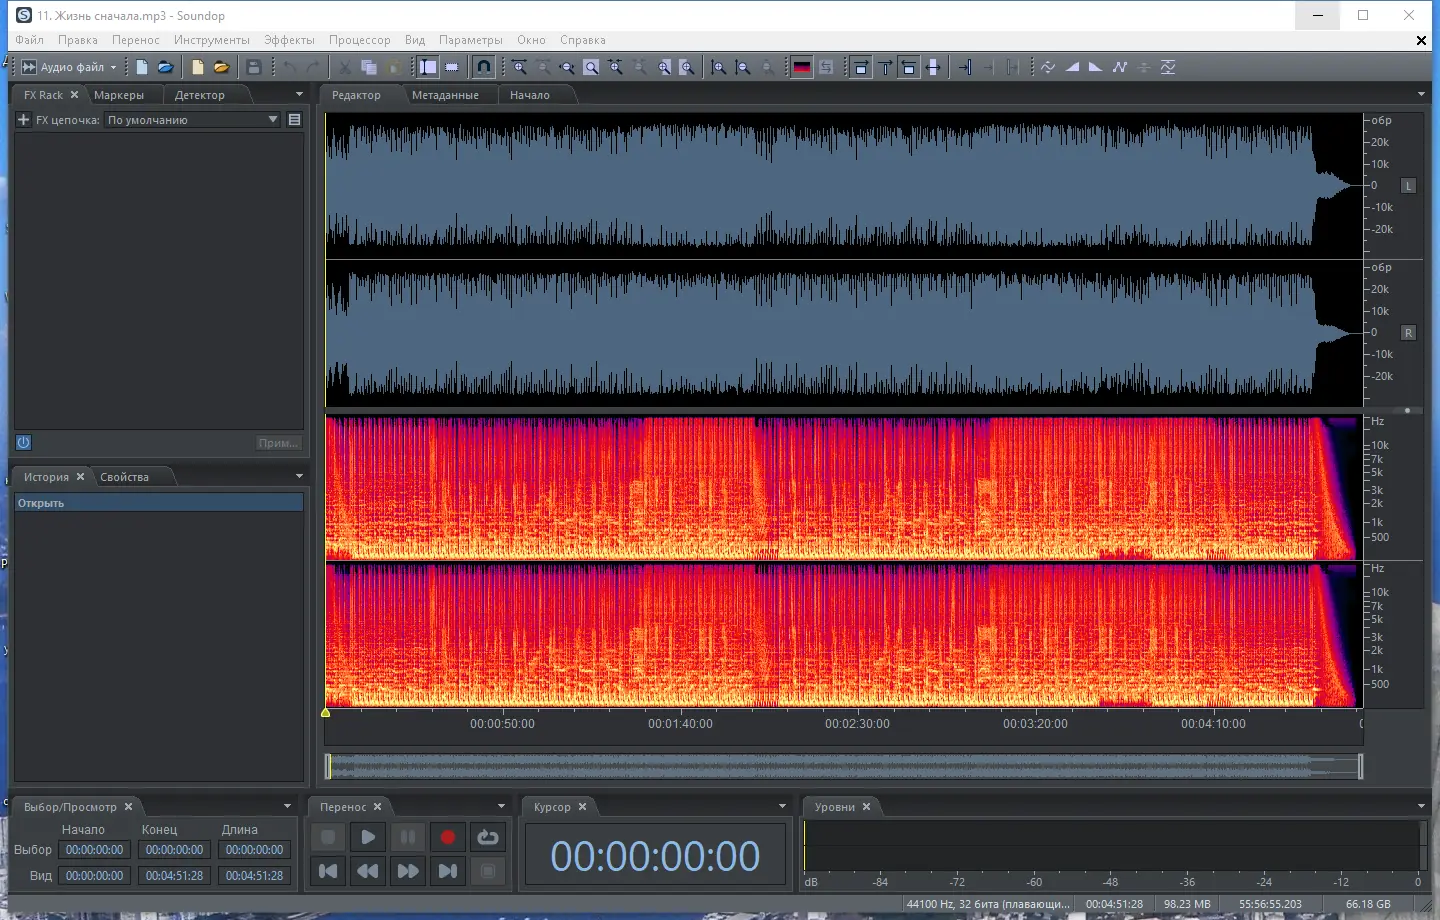Image resolution: width=1440 pixels, height=920 pixels.
Task: Open the Процессор menu
Action: pyautogui.click(x=360, y=40)
